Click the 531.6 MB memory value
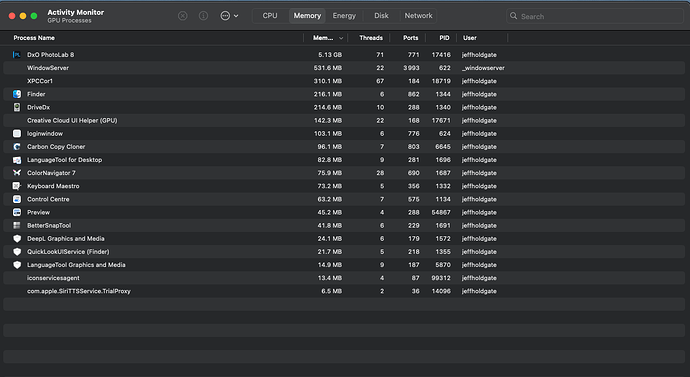 328,68
